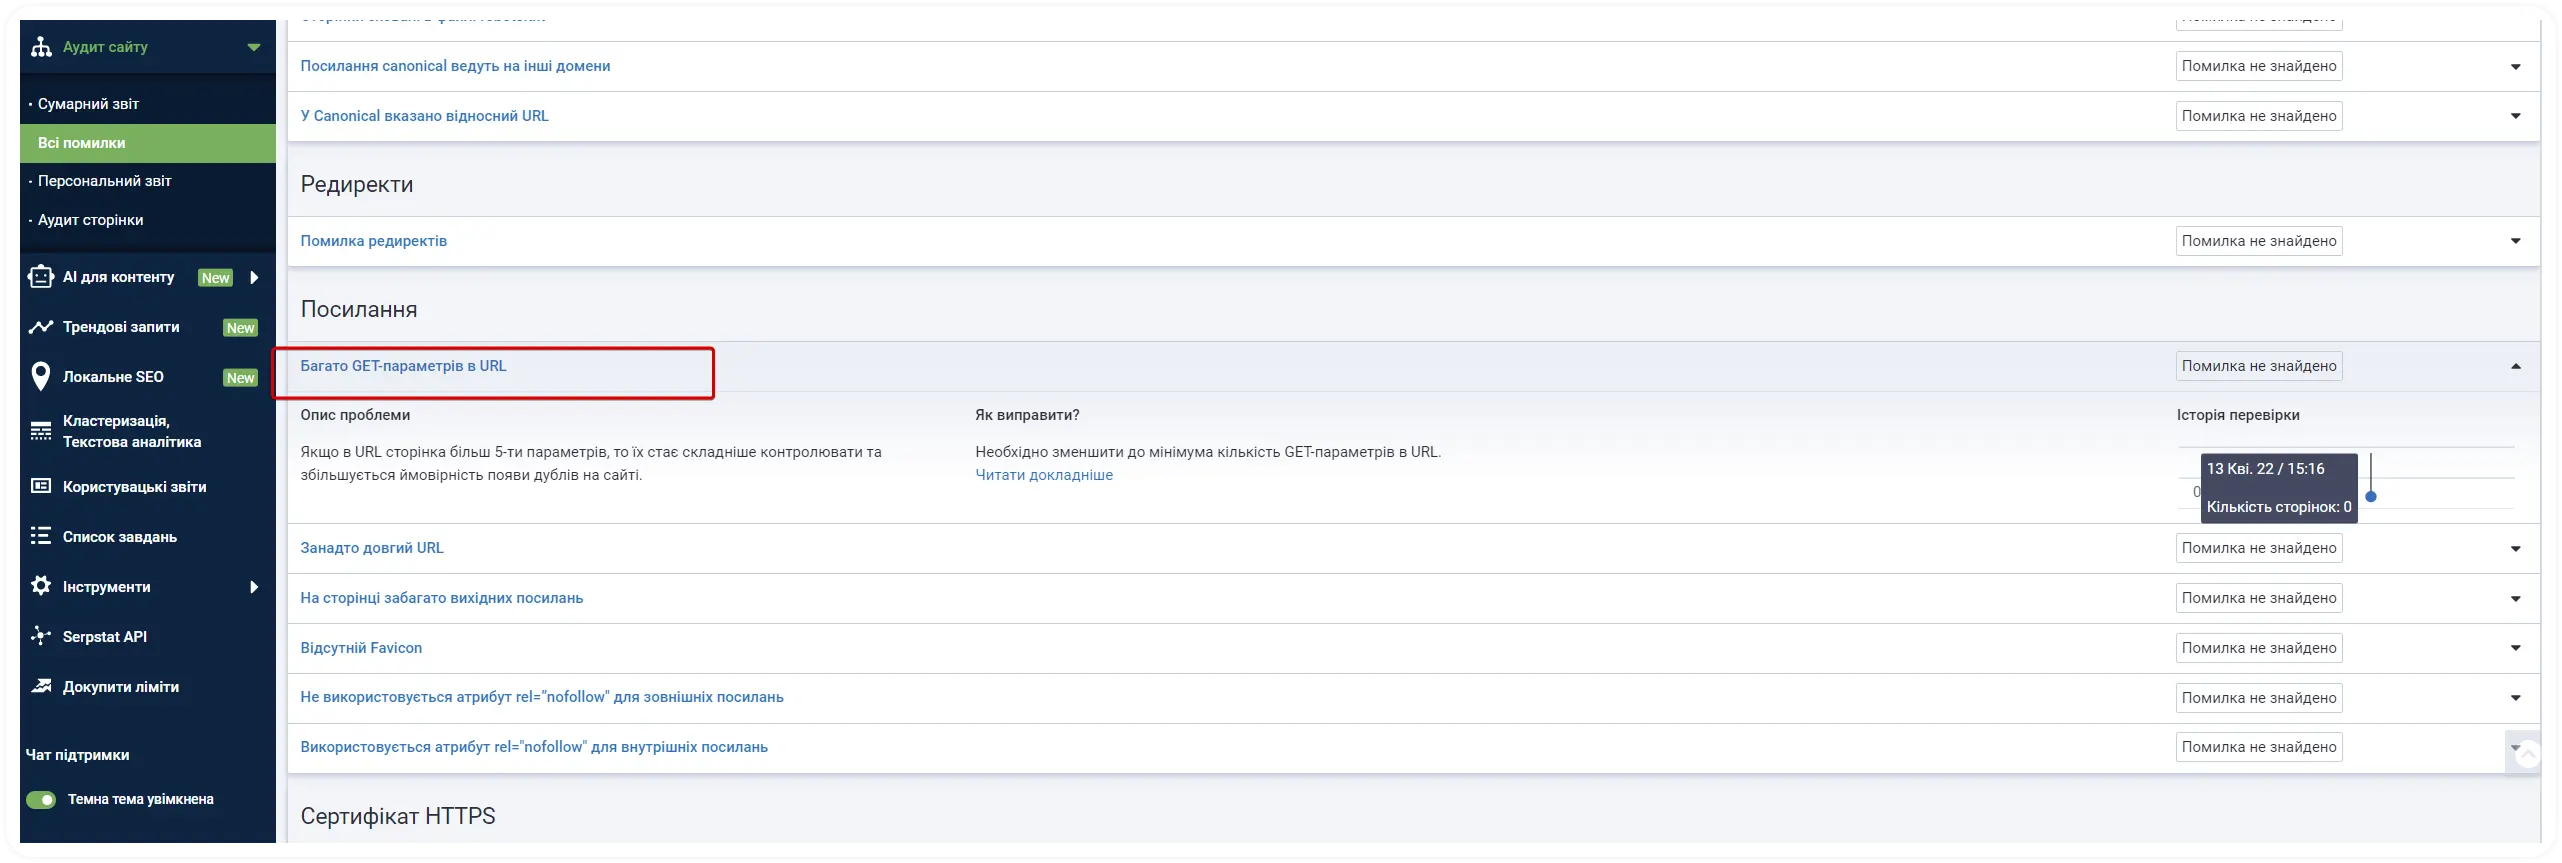2562x863 pixels.
Task: Open Чат підтримки
Action: (77, 755)
